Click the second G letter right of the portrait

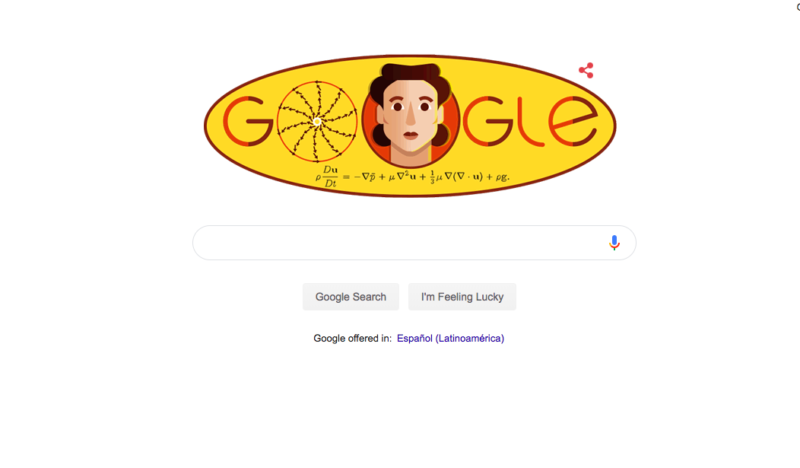pyautogui.click(x=487, y=121)
